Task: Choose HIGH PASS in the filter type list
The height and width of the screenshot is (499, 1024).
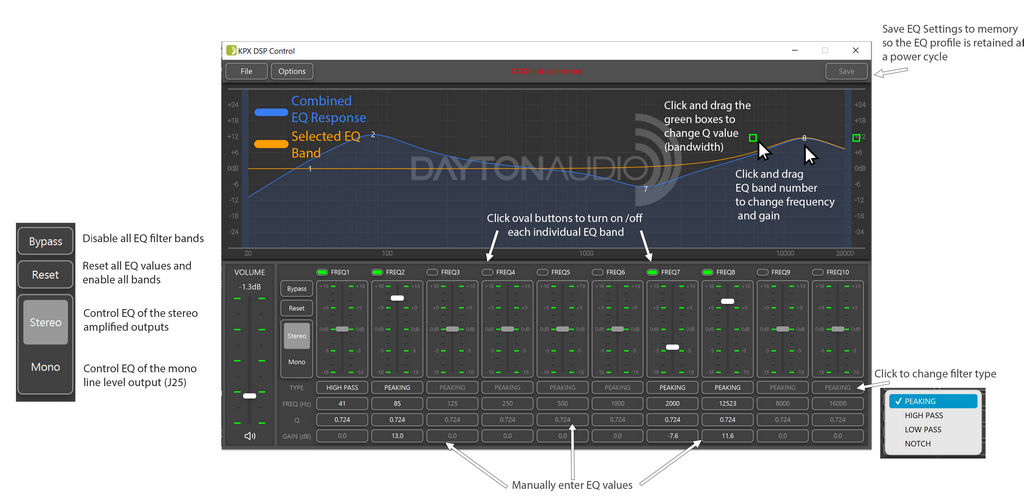Action: click(x=933, y=415)
